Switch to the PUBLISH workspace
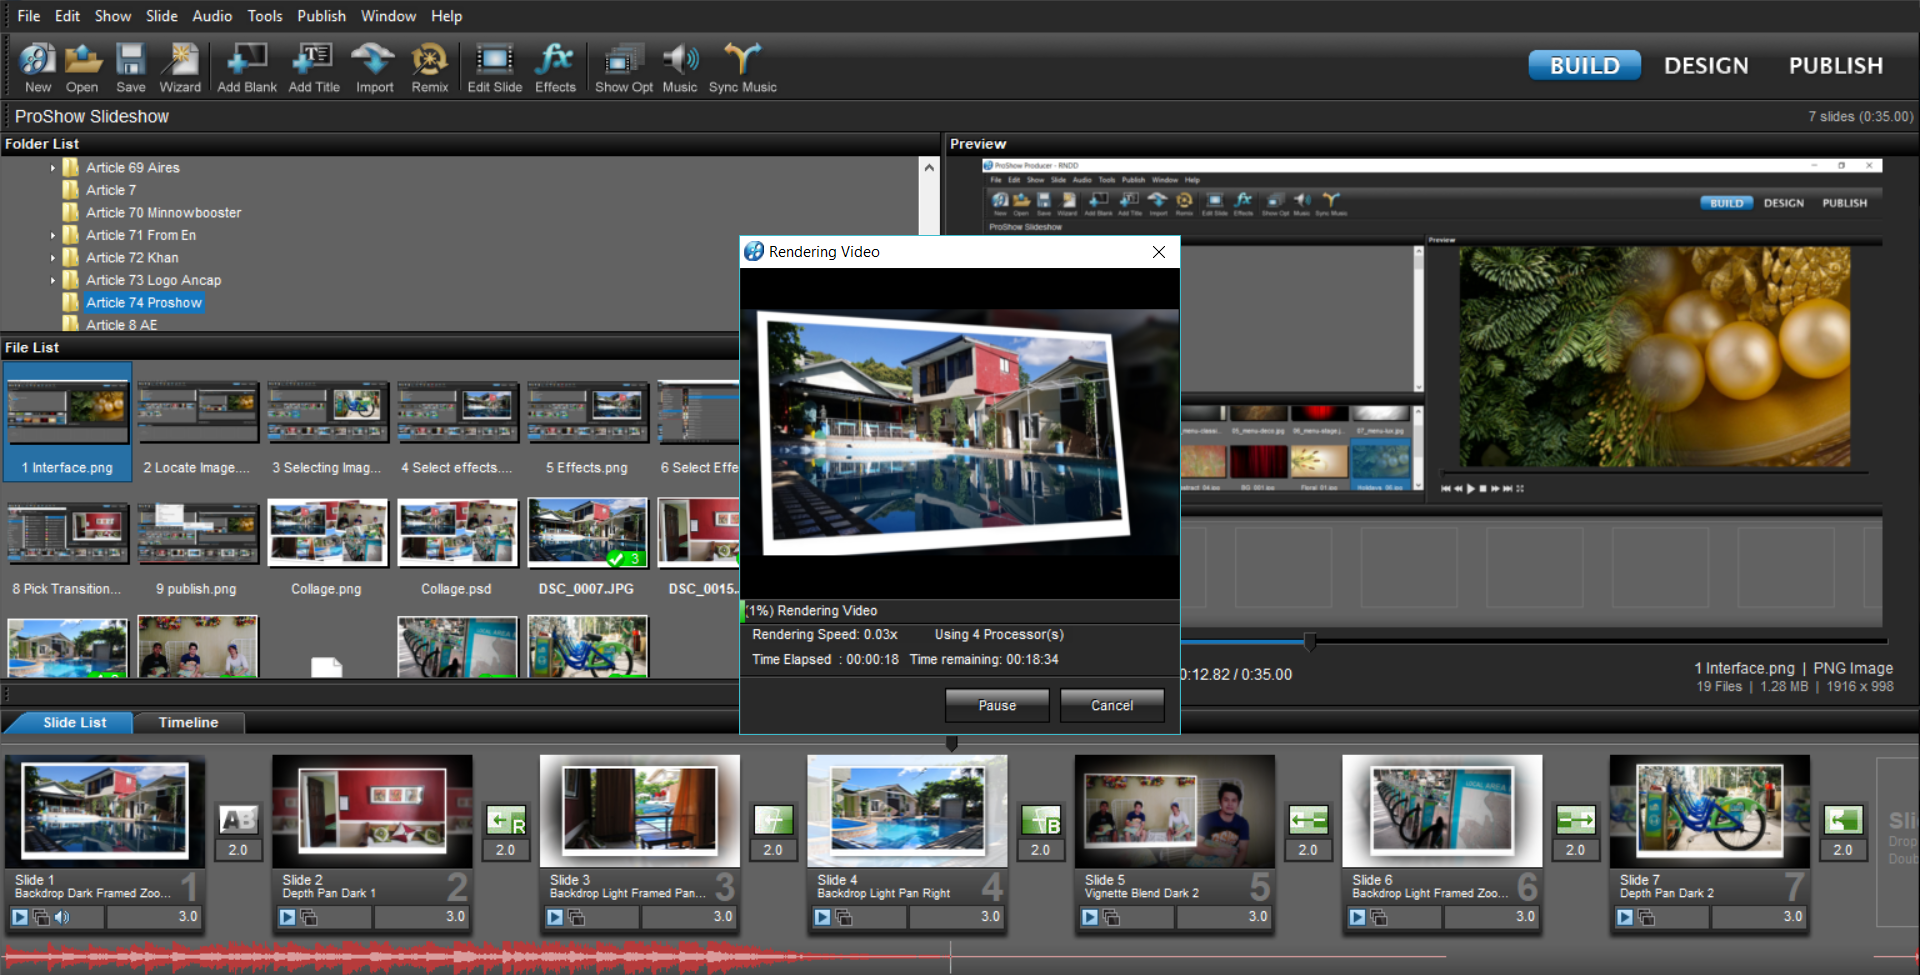Screen dimensions: 1920x975 point(1836,65)
